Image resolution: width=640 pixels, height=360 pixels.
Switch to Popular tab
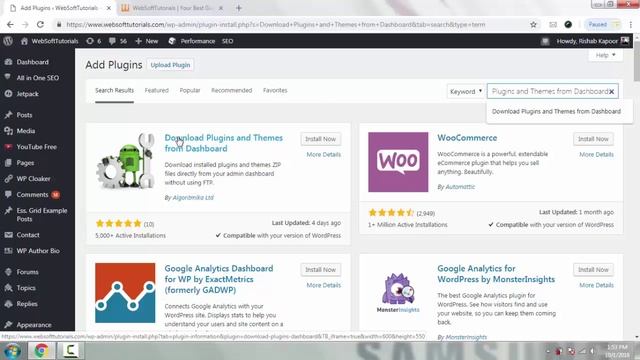click(190, 90)
